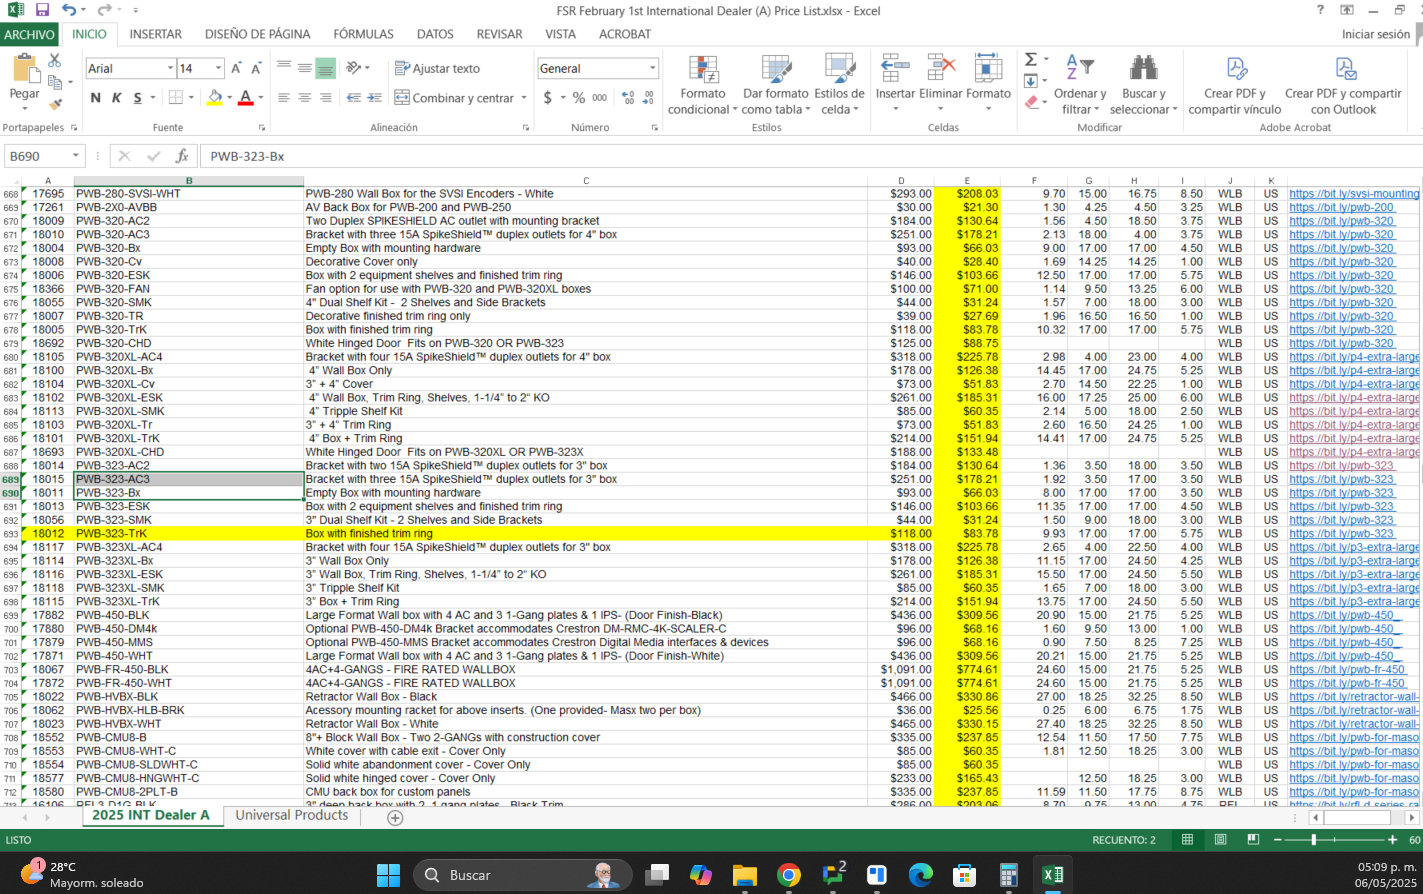Switch to DISEÑO DE PÁGINA tab
The width and height of the screenshot is (1423, 894).
(257, 34)
